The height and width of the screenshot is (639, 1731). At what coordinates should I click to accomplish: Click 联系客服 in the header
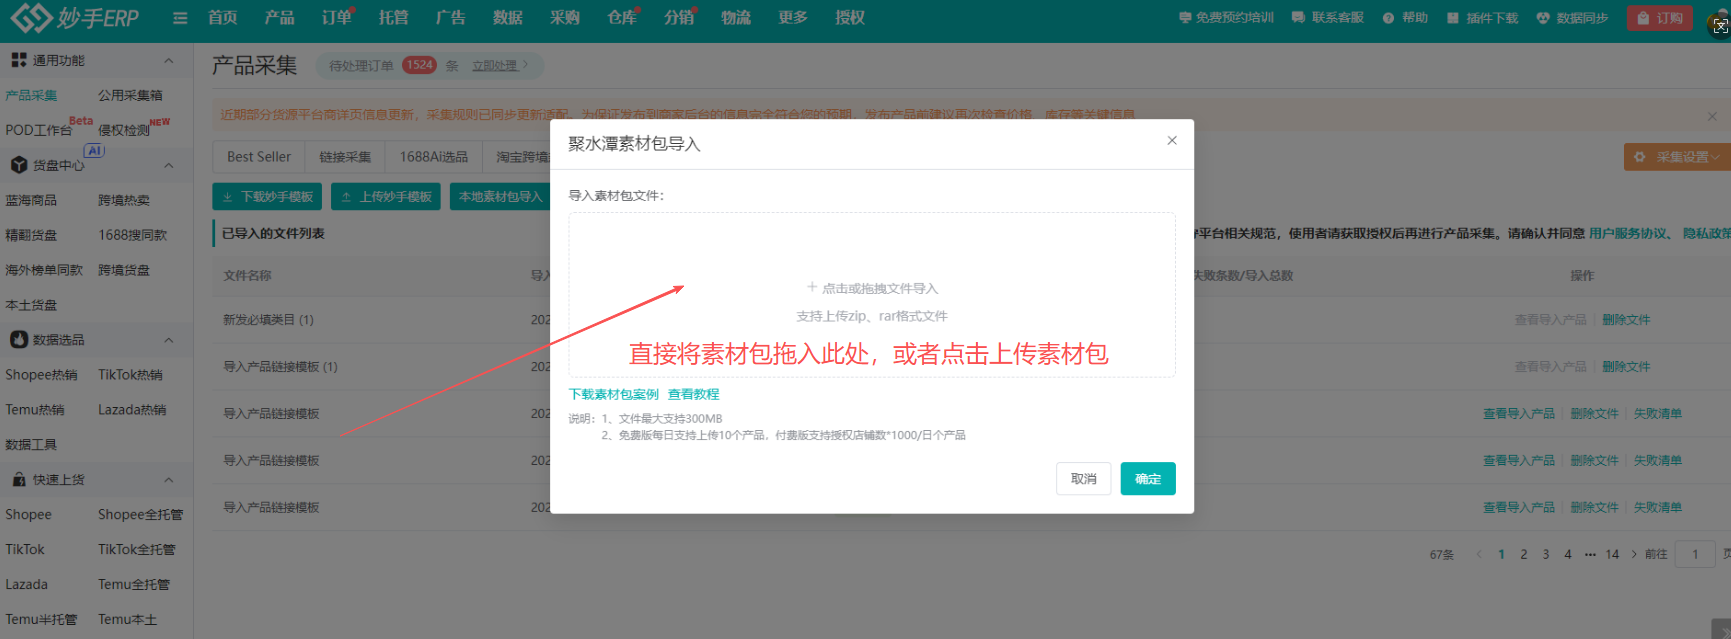click(1328, 18)
